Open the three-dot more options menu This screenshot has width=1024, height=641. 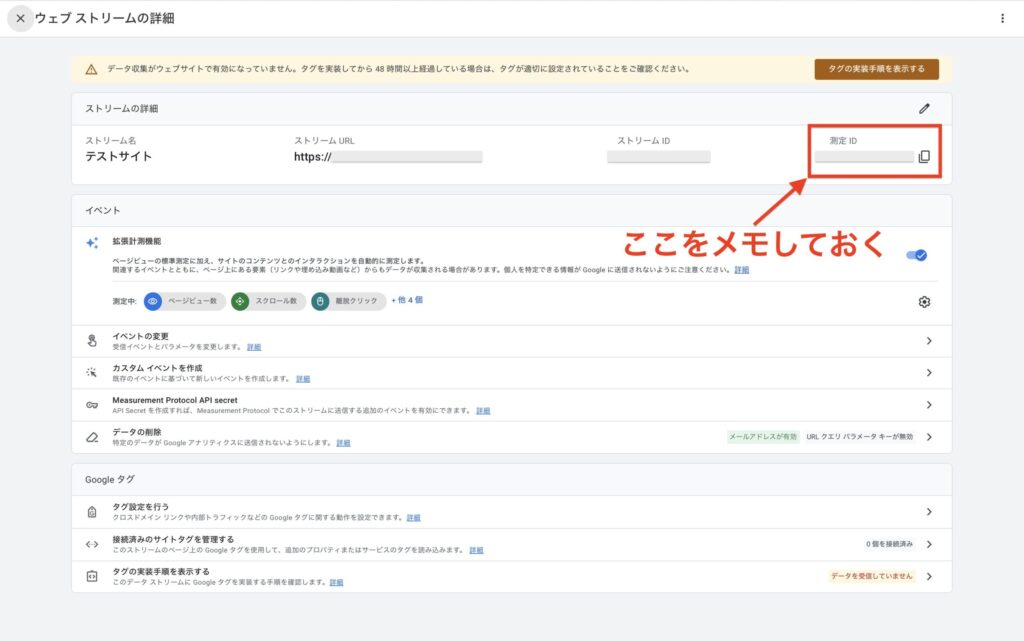(x=1003, y=18)
